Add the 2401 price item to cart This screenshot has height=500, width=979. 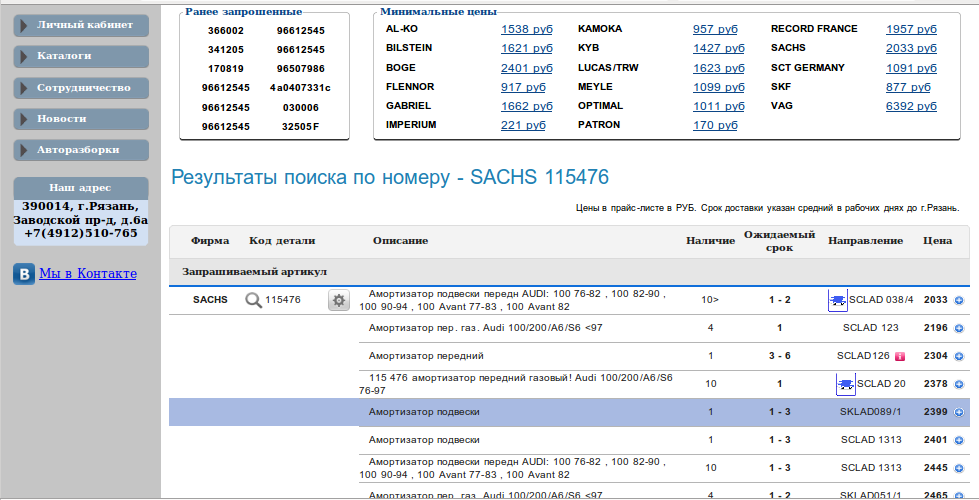[x=959, y=441]
